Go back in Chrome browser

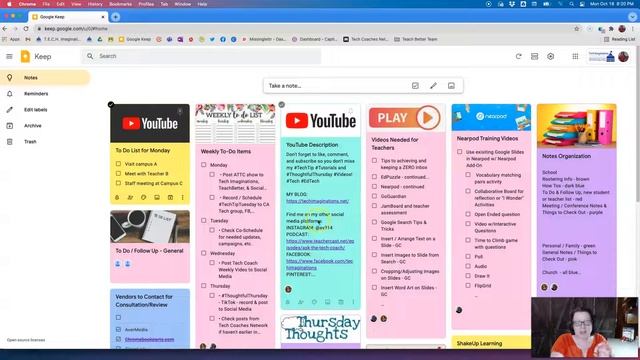pos(4,29)
